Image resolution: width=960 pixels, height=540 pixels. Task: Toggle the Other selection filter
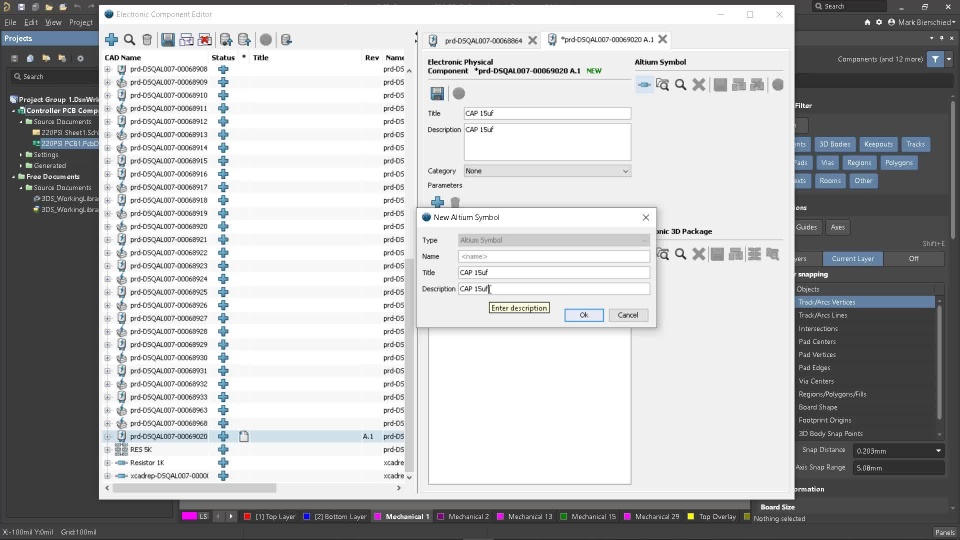pyautogui.click(x=863, y=181)
